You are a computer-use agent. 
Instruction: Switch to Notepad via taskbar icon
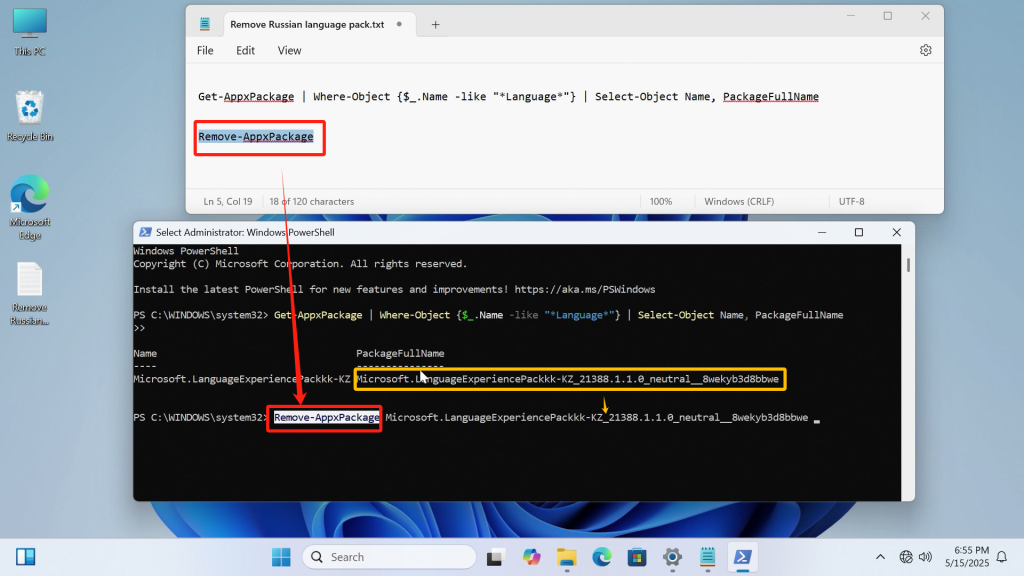click(707, 557)
